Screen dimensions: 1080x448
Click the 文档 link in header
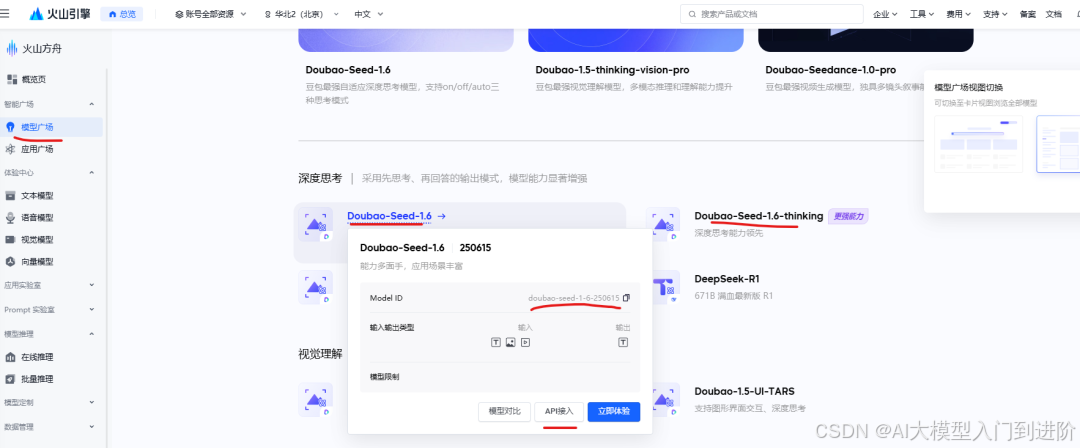click(1054, 14)
